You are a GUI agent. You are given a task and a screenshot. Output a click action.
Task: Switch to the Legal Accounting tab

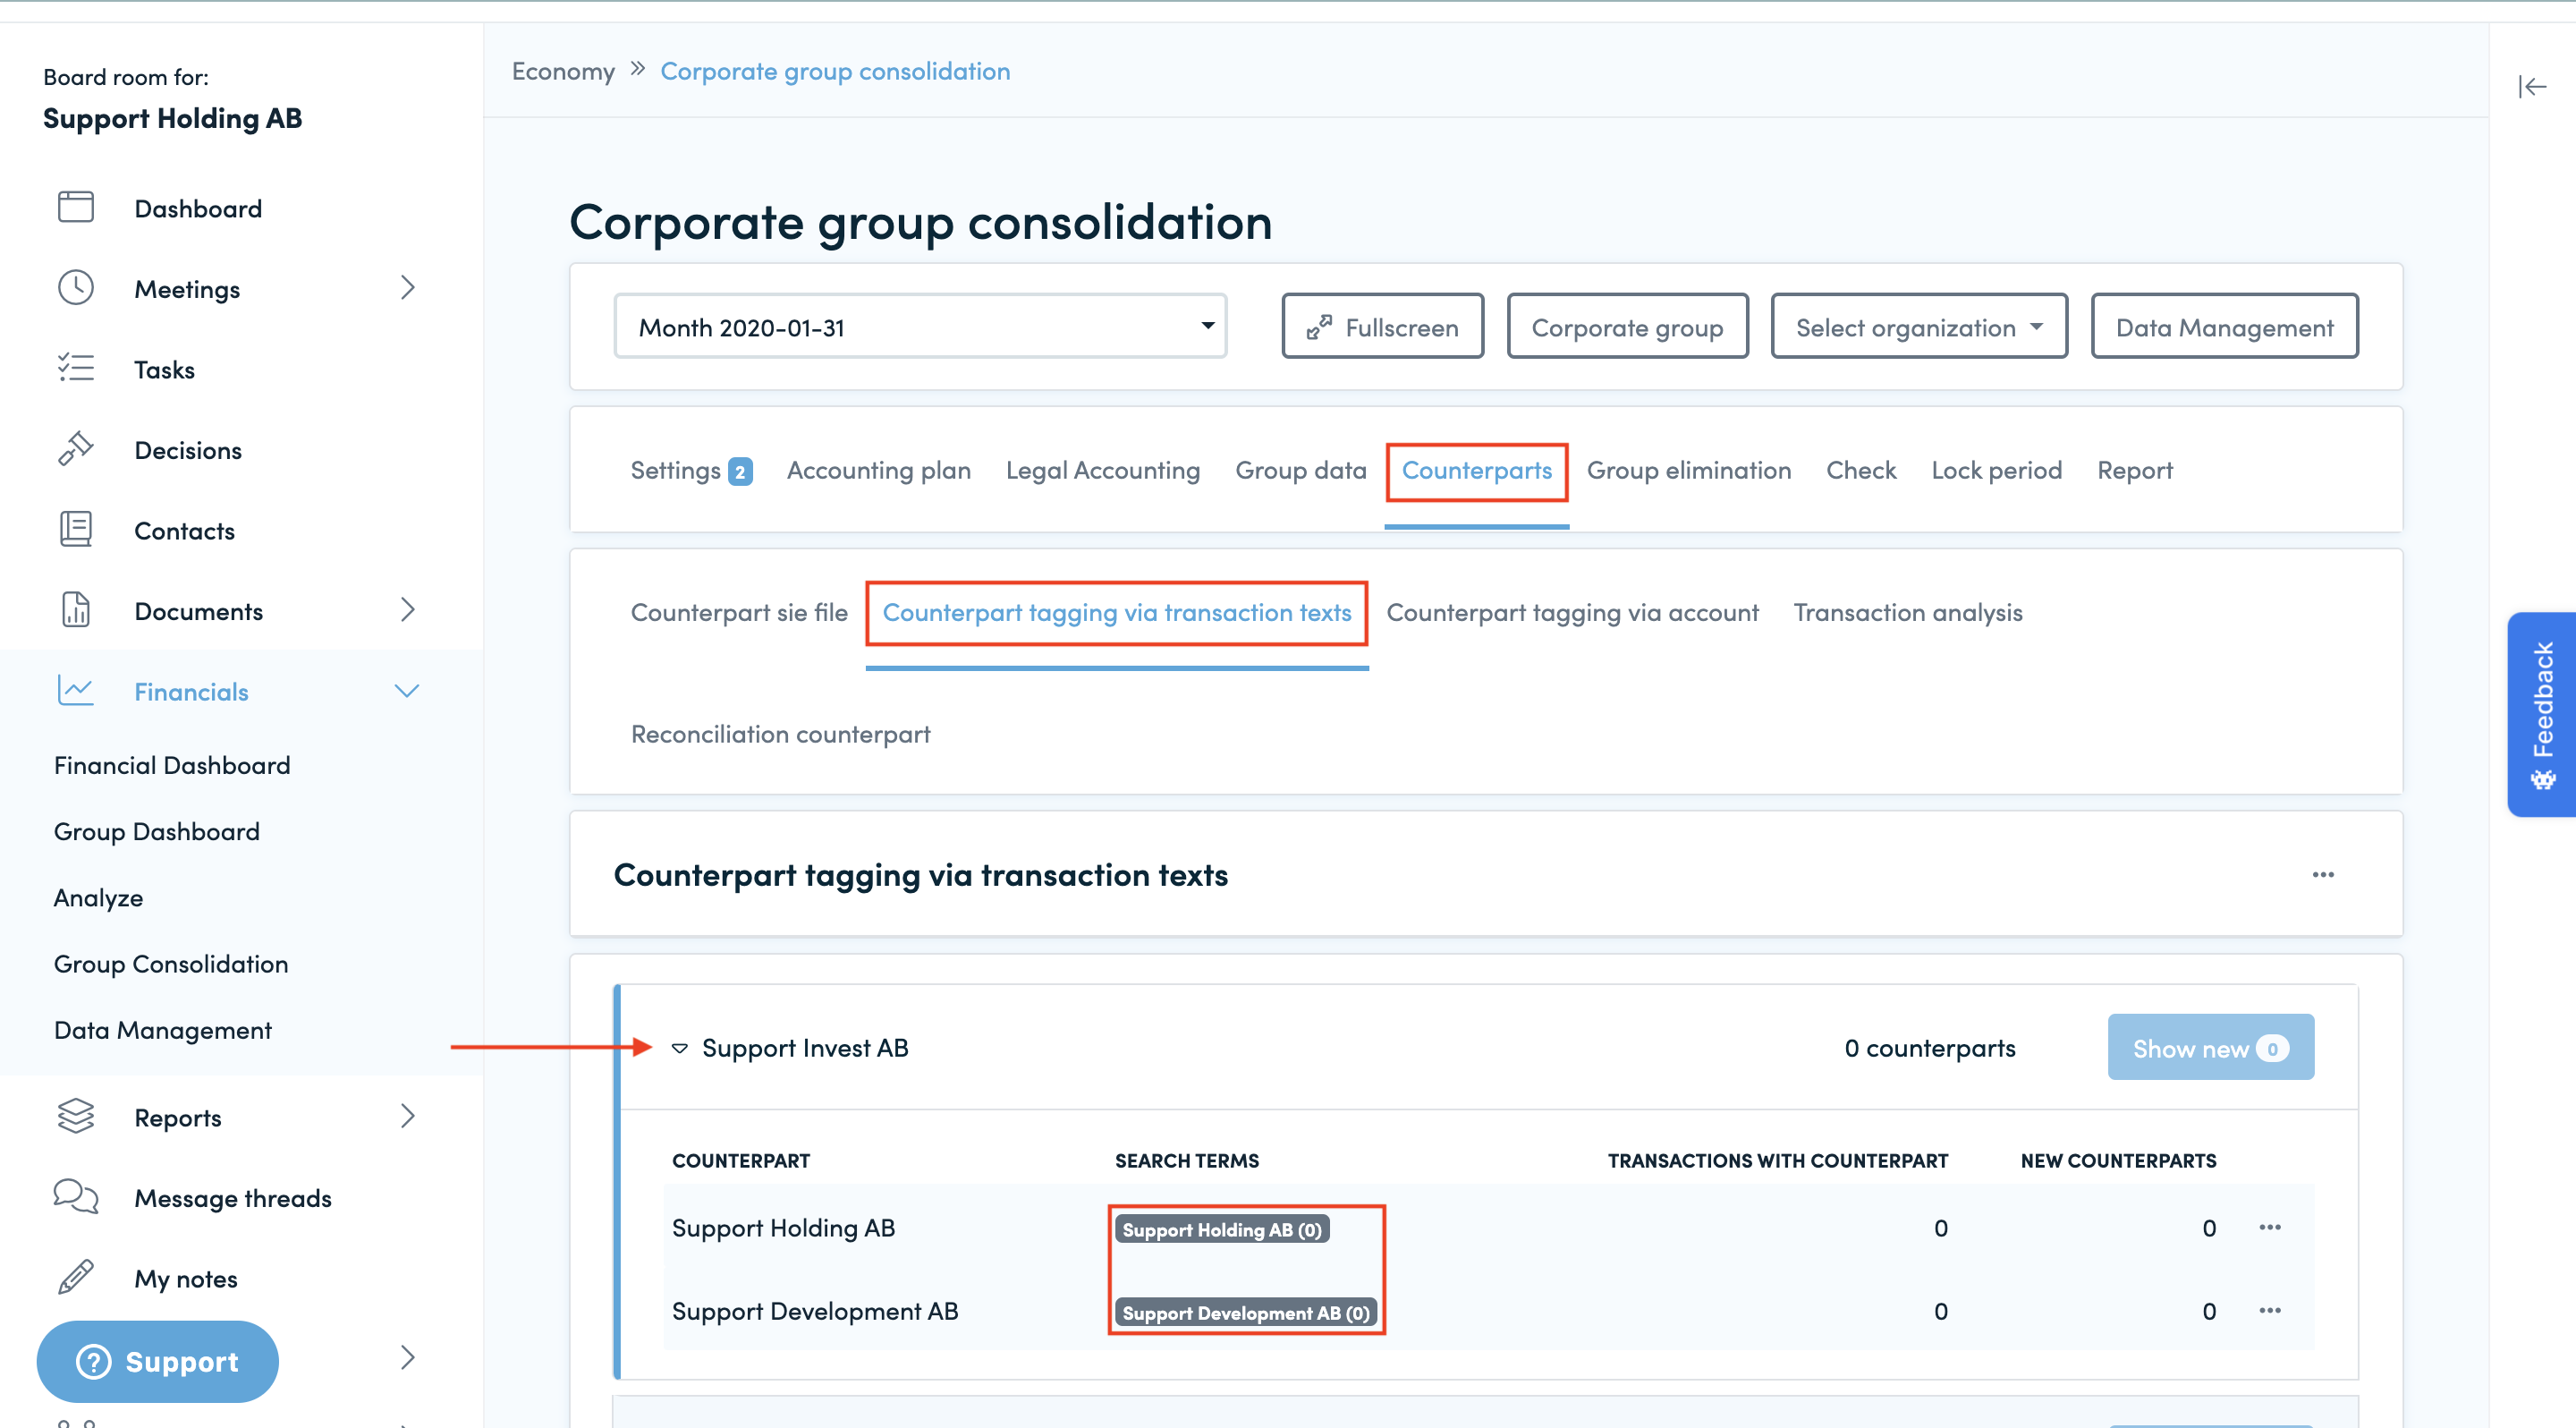coord(1102,470)
